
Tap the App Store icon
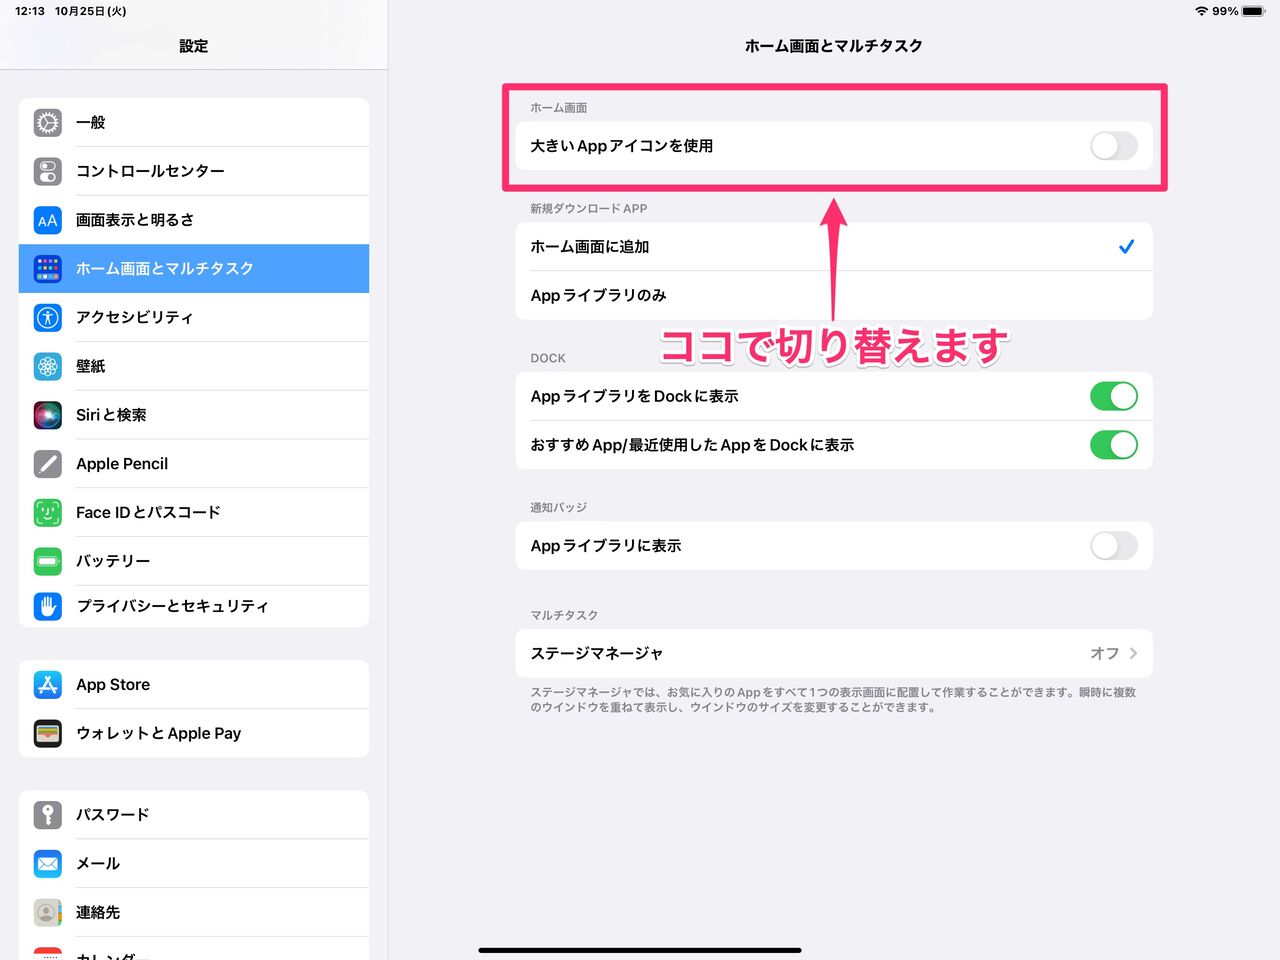click(x=48, y=685)
